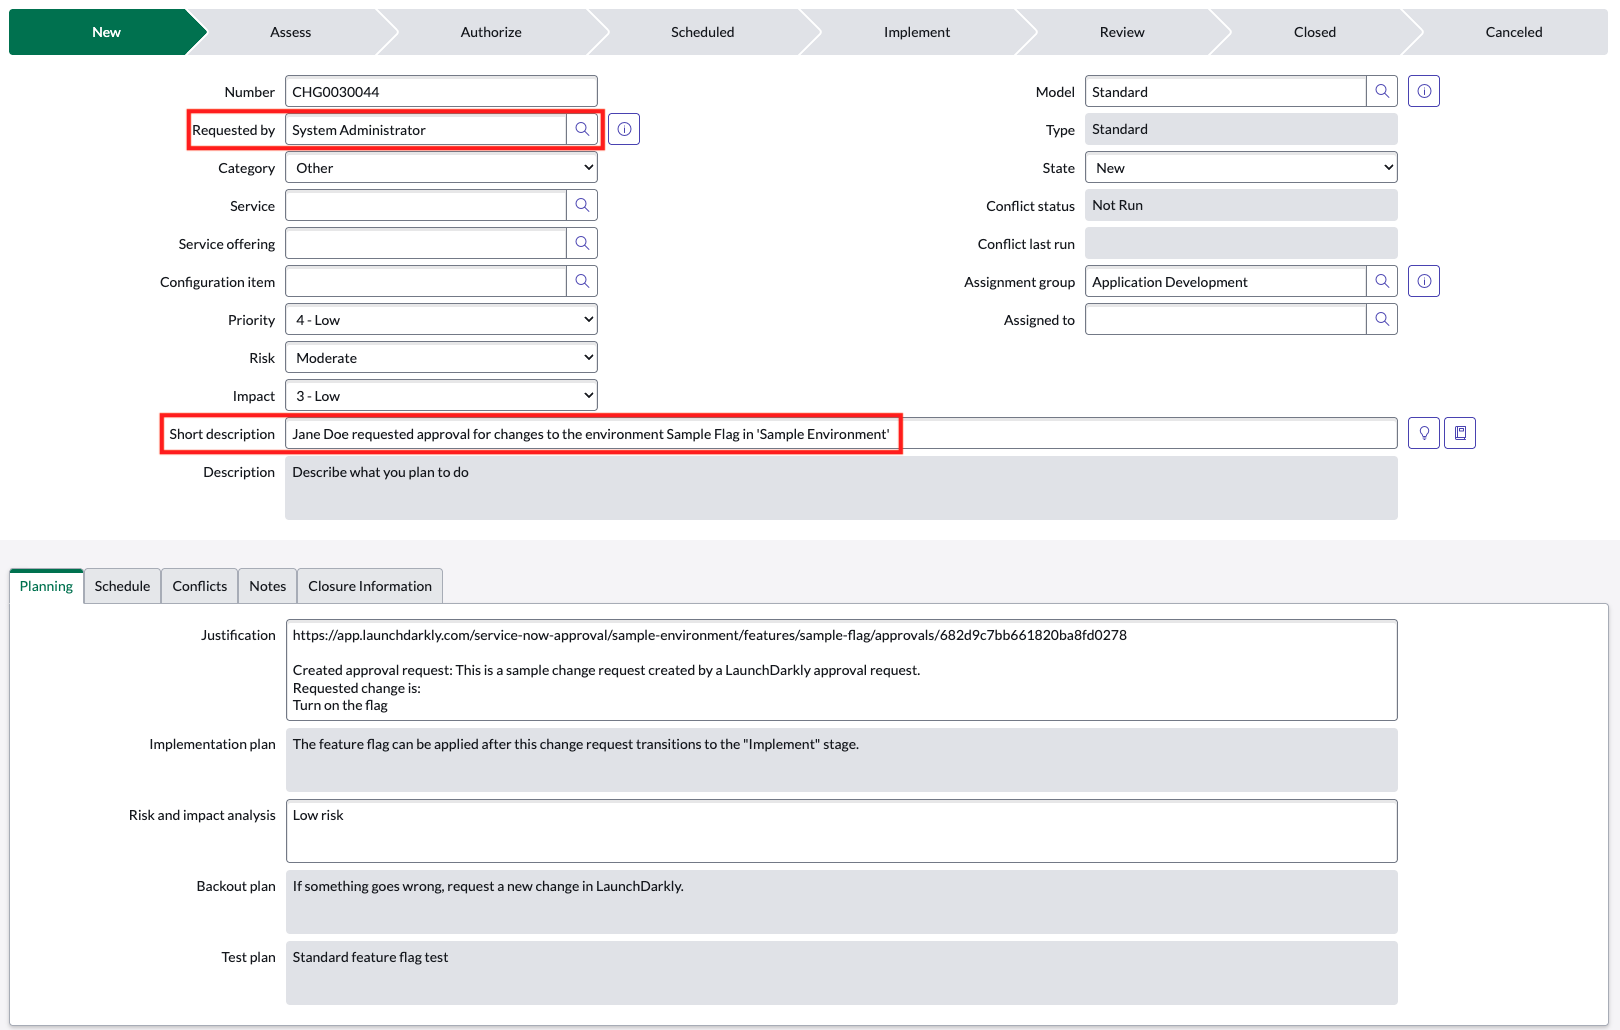Image resolution: width=1620 pixels, height=1030 pixels.
Task: Open the Notes tab
Action: (267, 585)
